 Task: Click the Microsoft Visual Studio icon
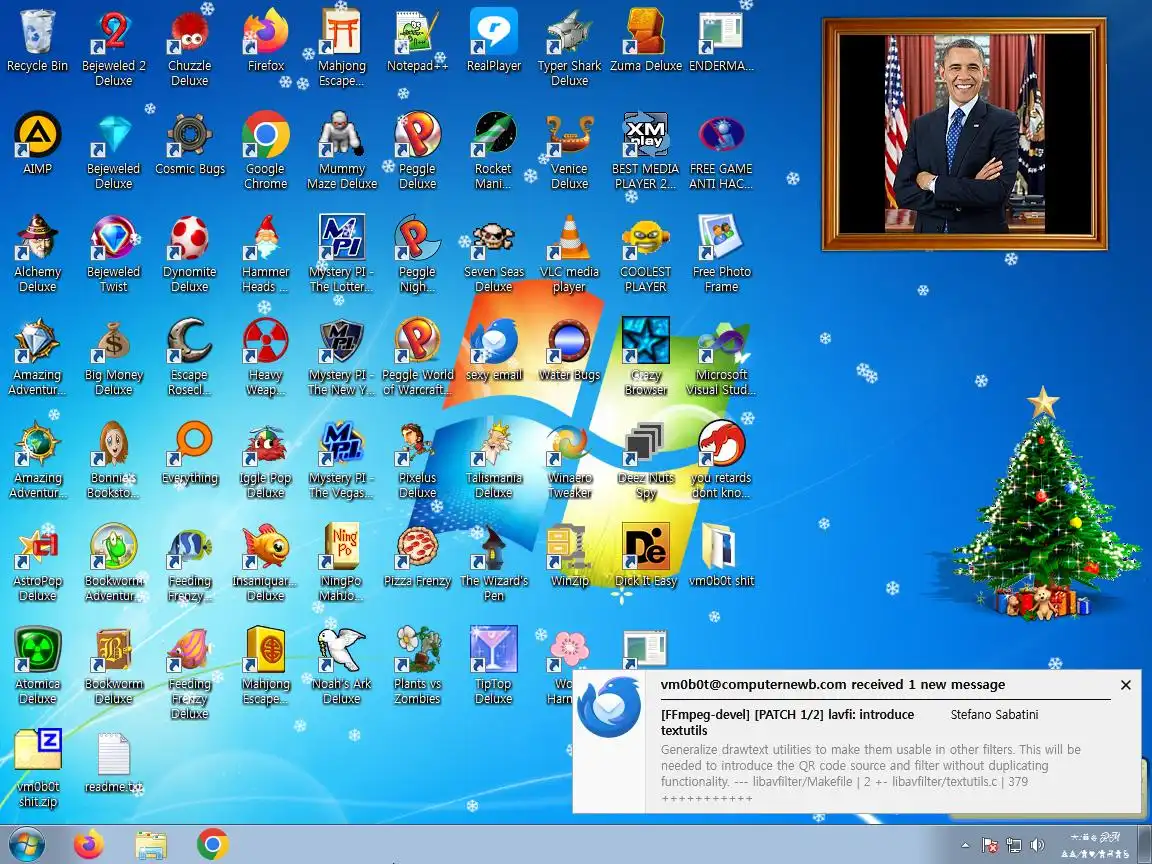point(721,357)
